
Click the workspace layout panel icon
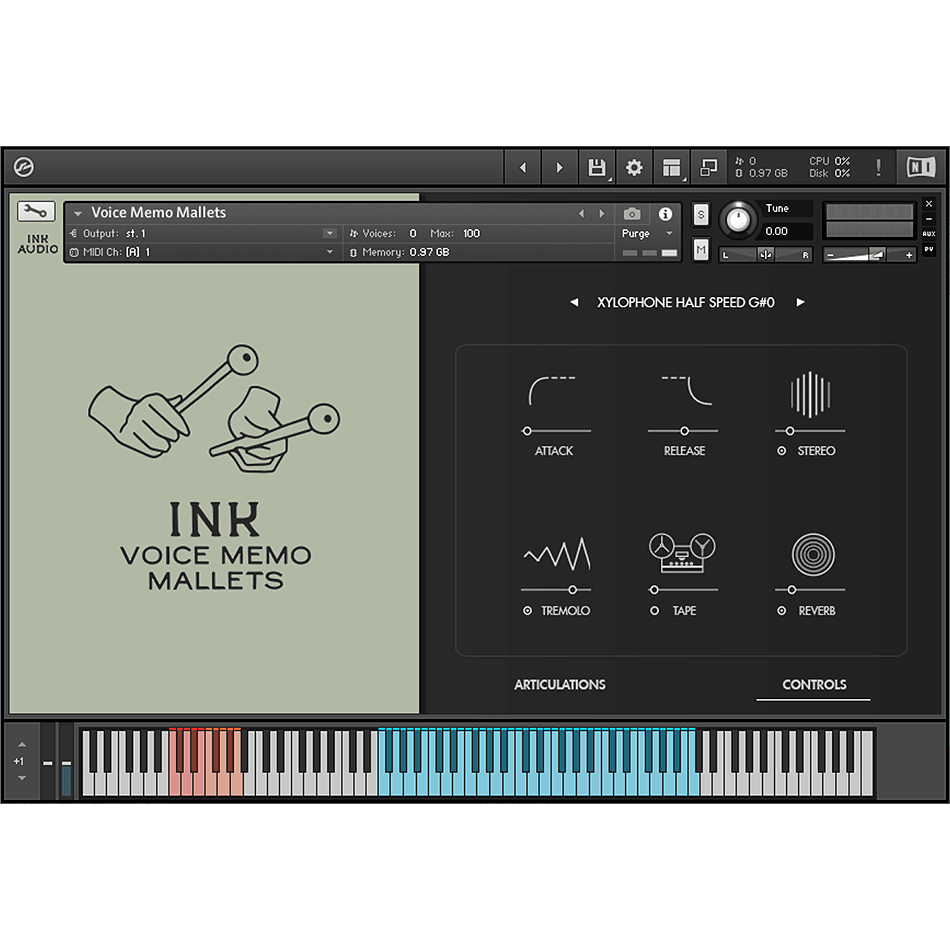(x=671, y=168)
